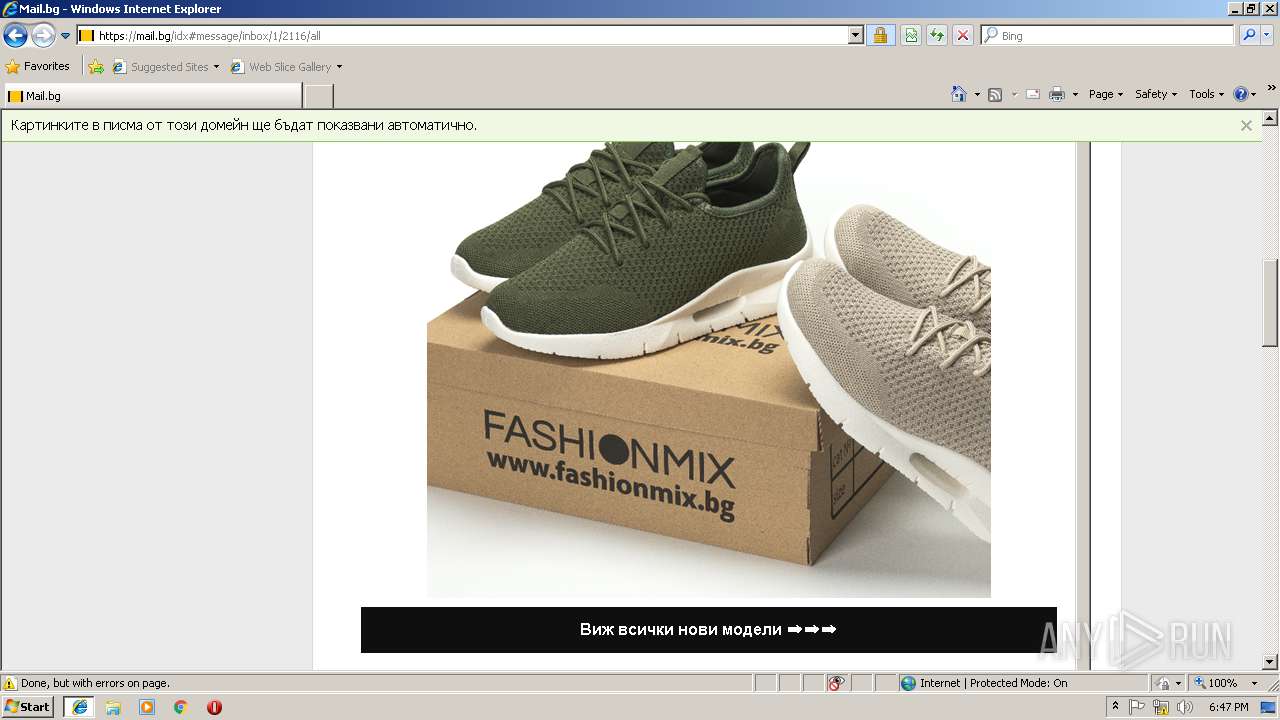Close the green notification bar
The image size is (1280, 720).
pos(1246,125)
